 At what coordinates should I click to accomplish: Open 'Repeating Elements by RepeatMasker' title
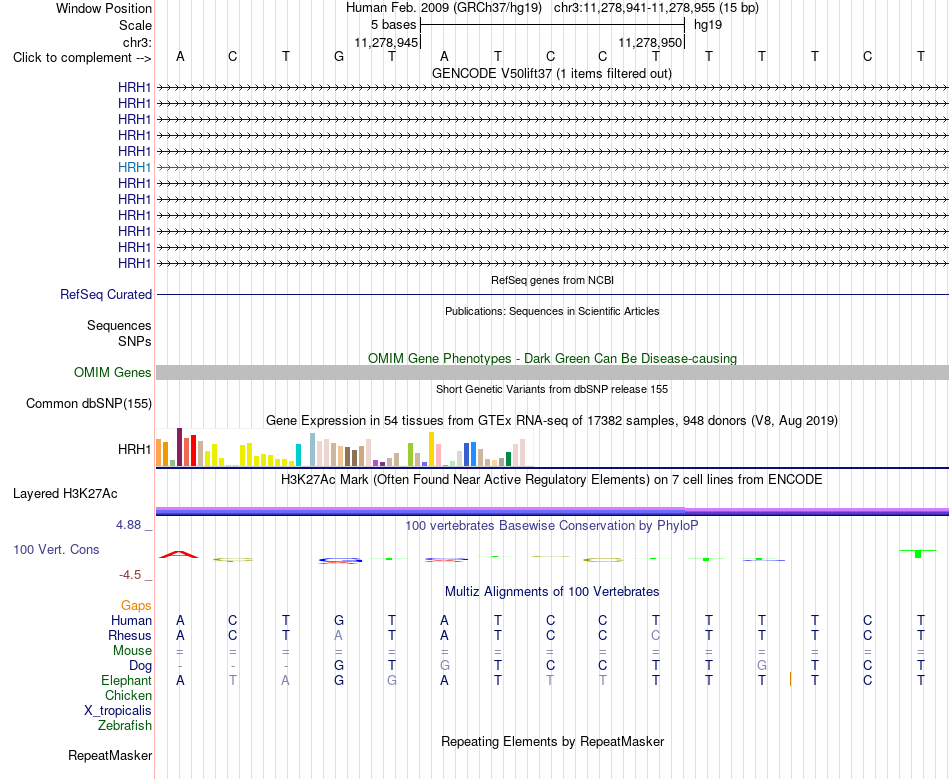pos(552,742)
